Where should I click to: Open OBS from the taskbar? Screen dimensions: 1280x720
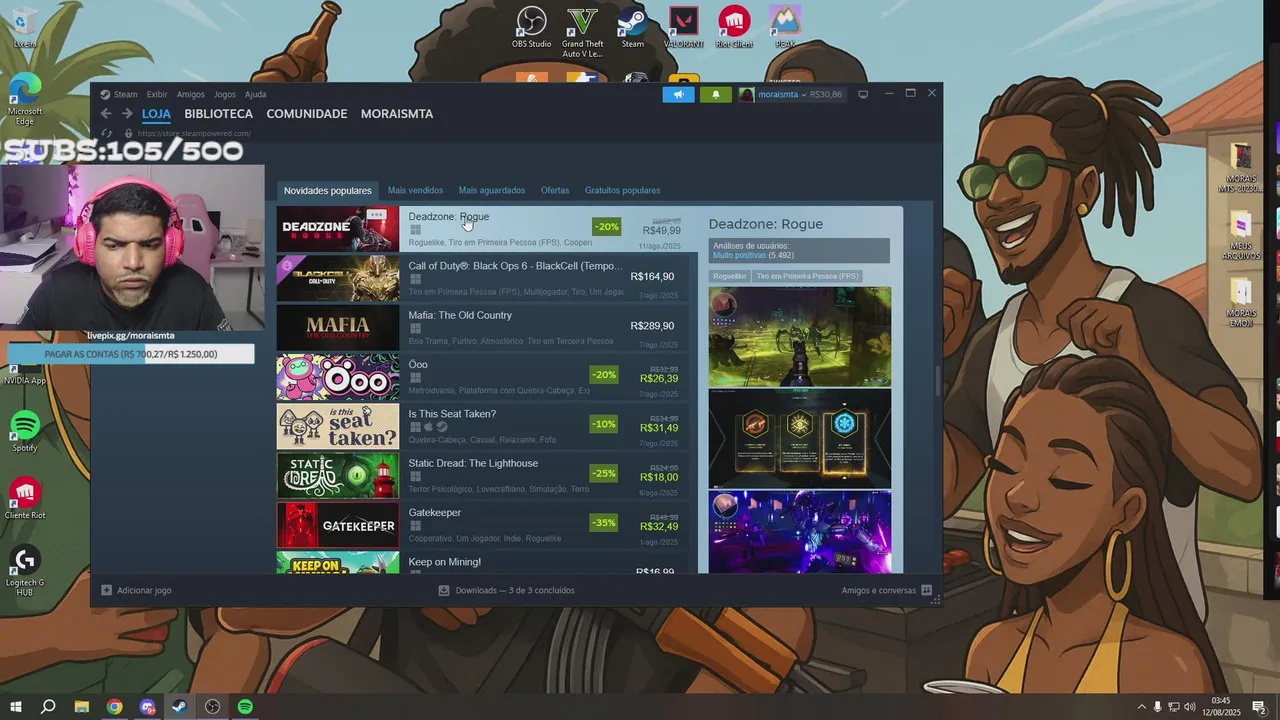point(212,707)
